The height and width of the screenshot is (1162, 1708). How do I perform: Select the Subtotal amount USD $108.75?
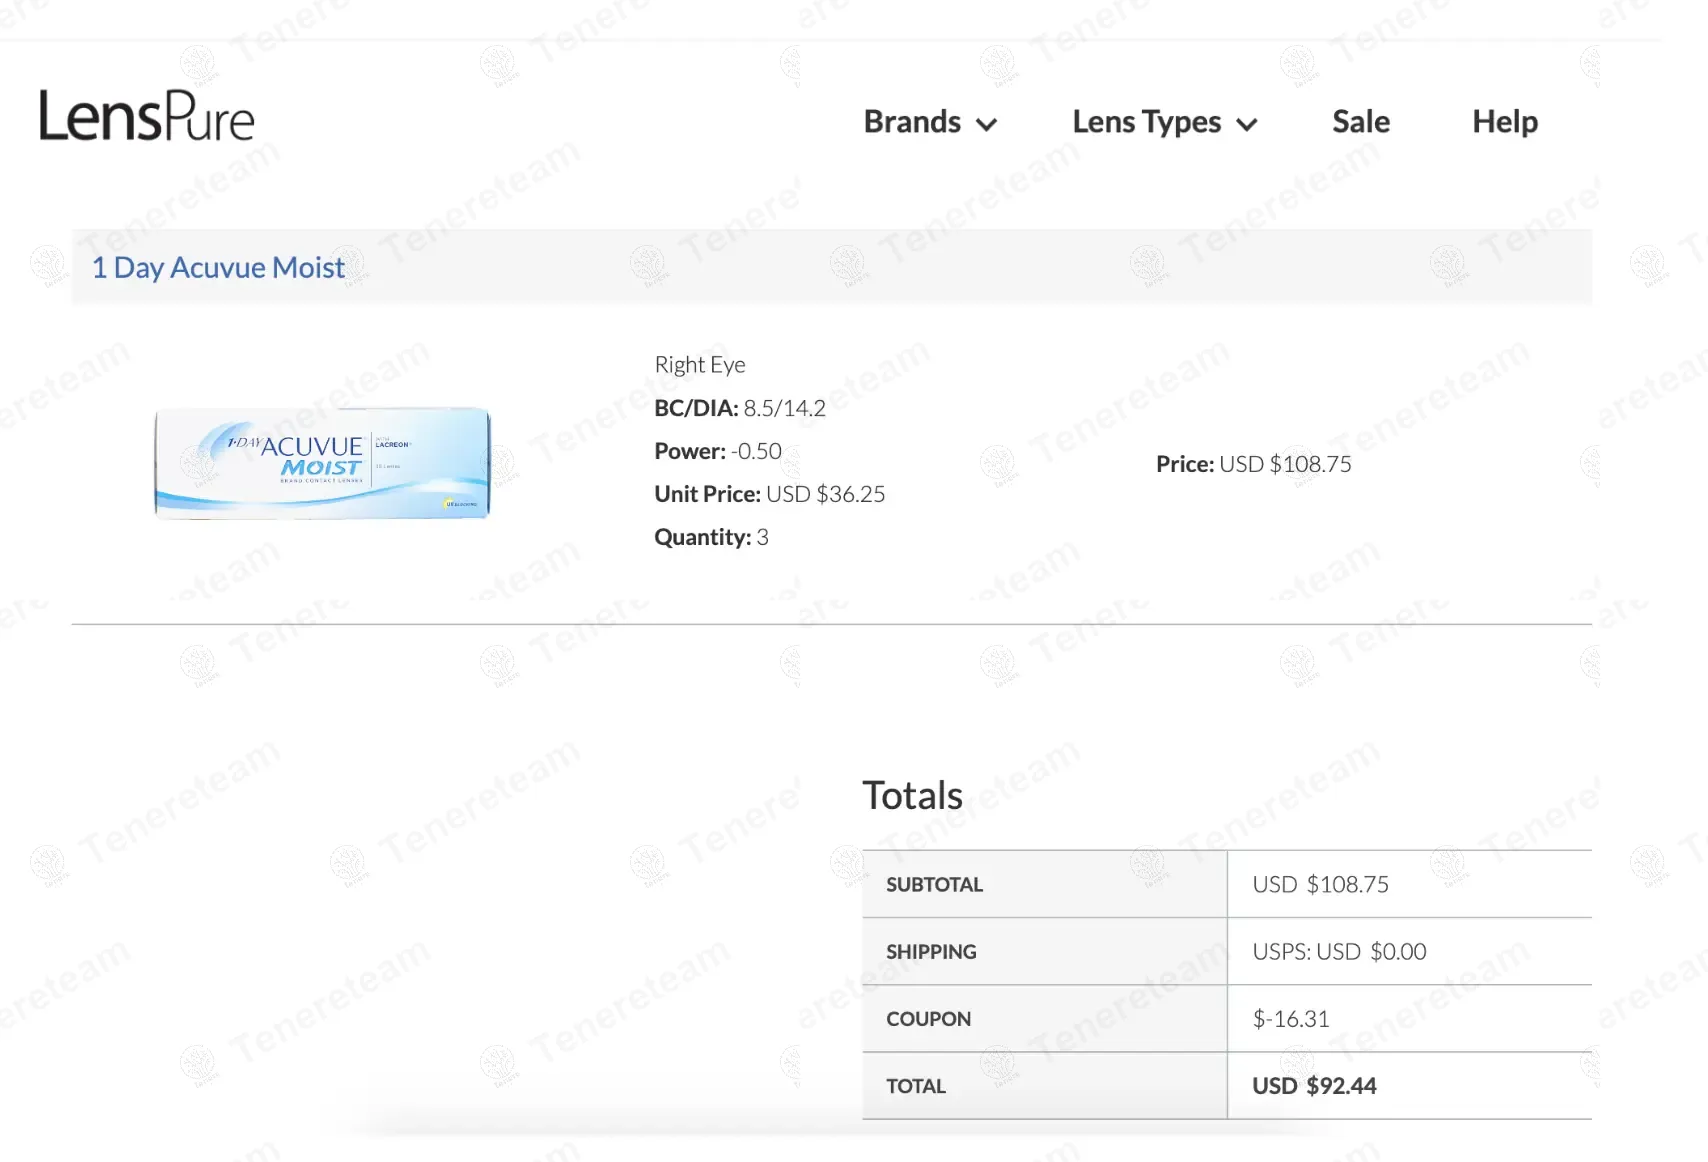click(1320, 884)
